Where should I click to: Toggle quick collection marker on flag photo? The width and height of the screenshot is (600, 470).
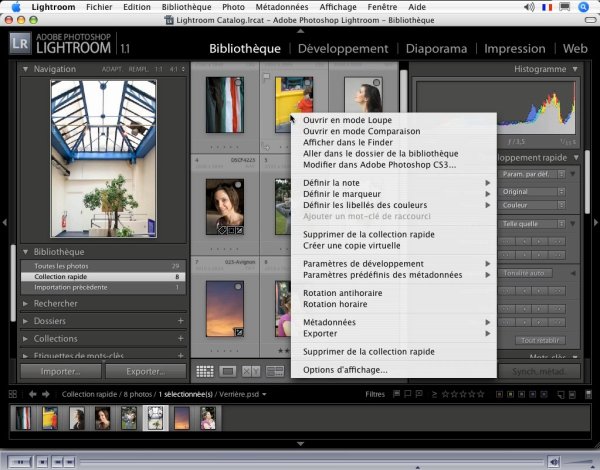click(238, 83)
